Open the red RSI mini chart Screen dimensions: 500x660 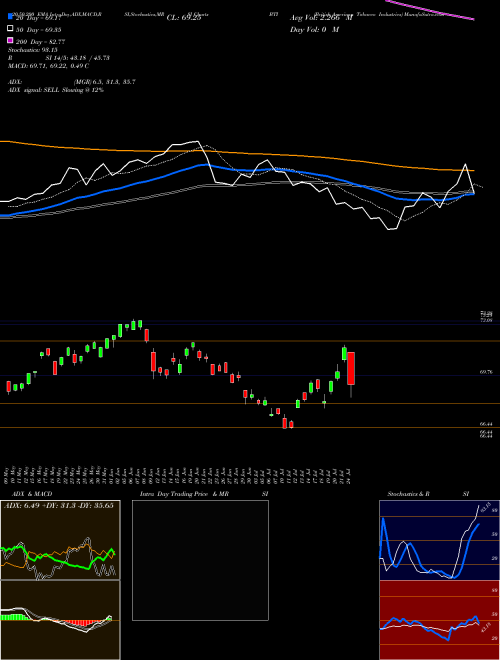[x=439, y=620]
